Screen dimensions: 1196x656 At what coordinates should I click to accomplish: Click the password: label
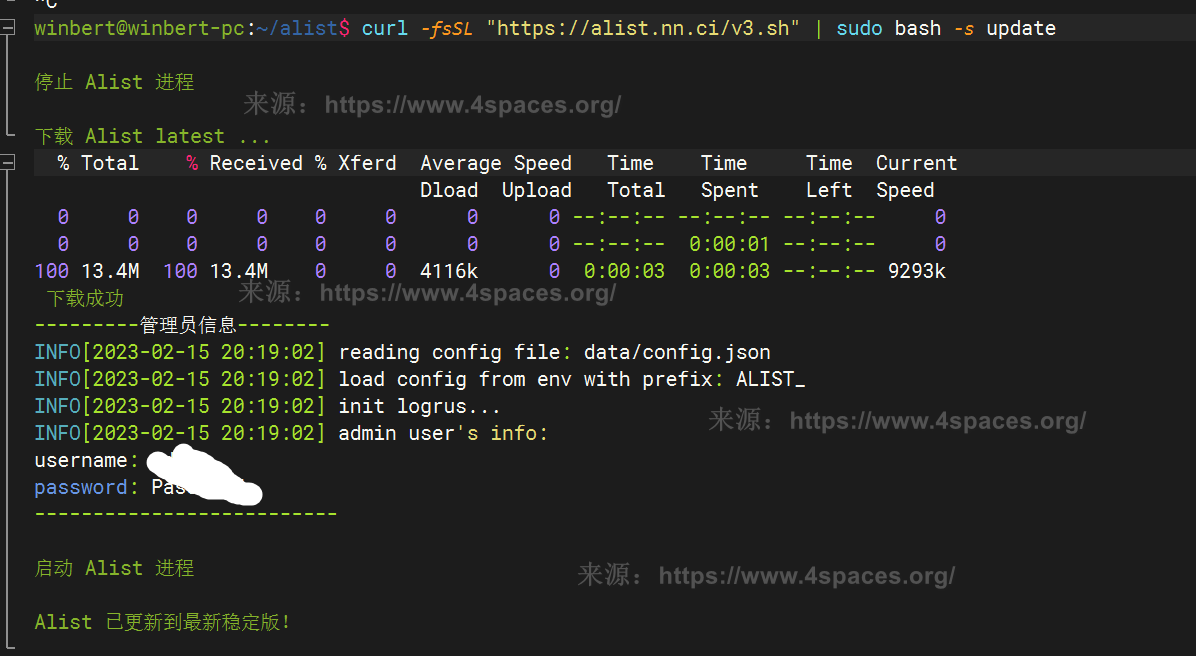pos(86,487)
